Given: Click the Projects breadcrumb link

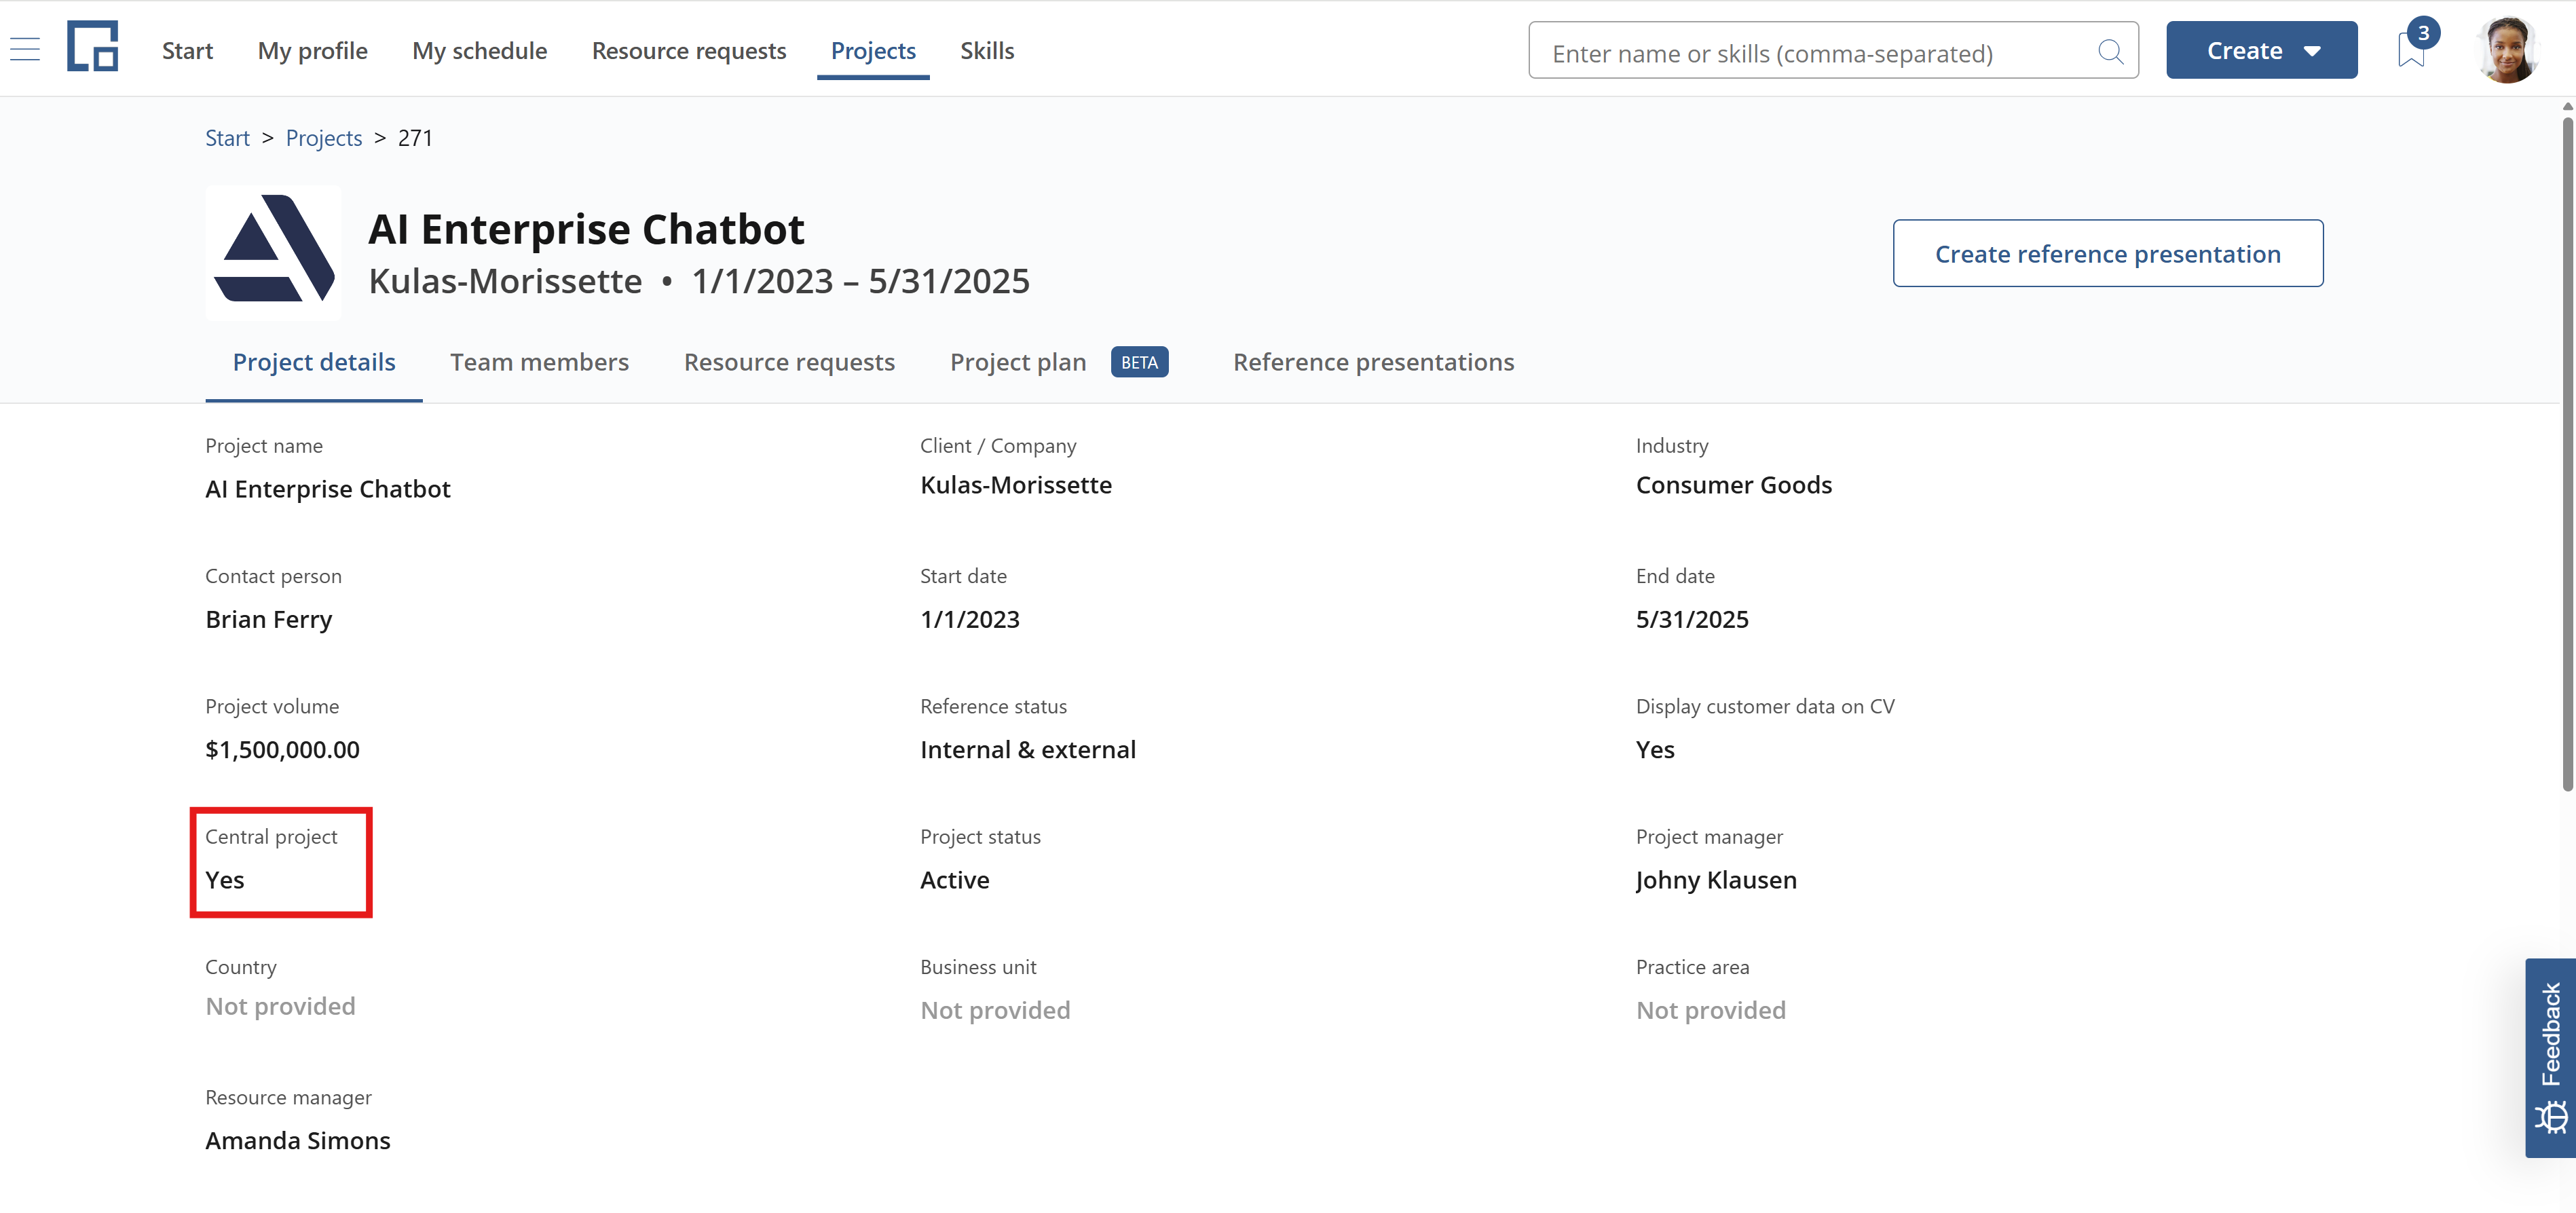Looking at the screenshot, I should click(323, 138).
